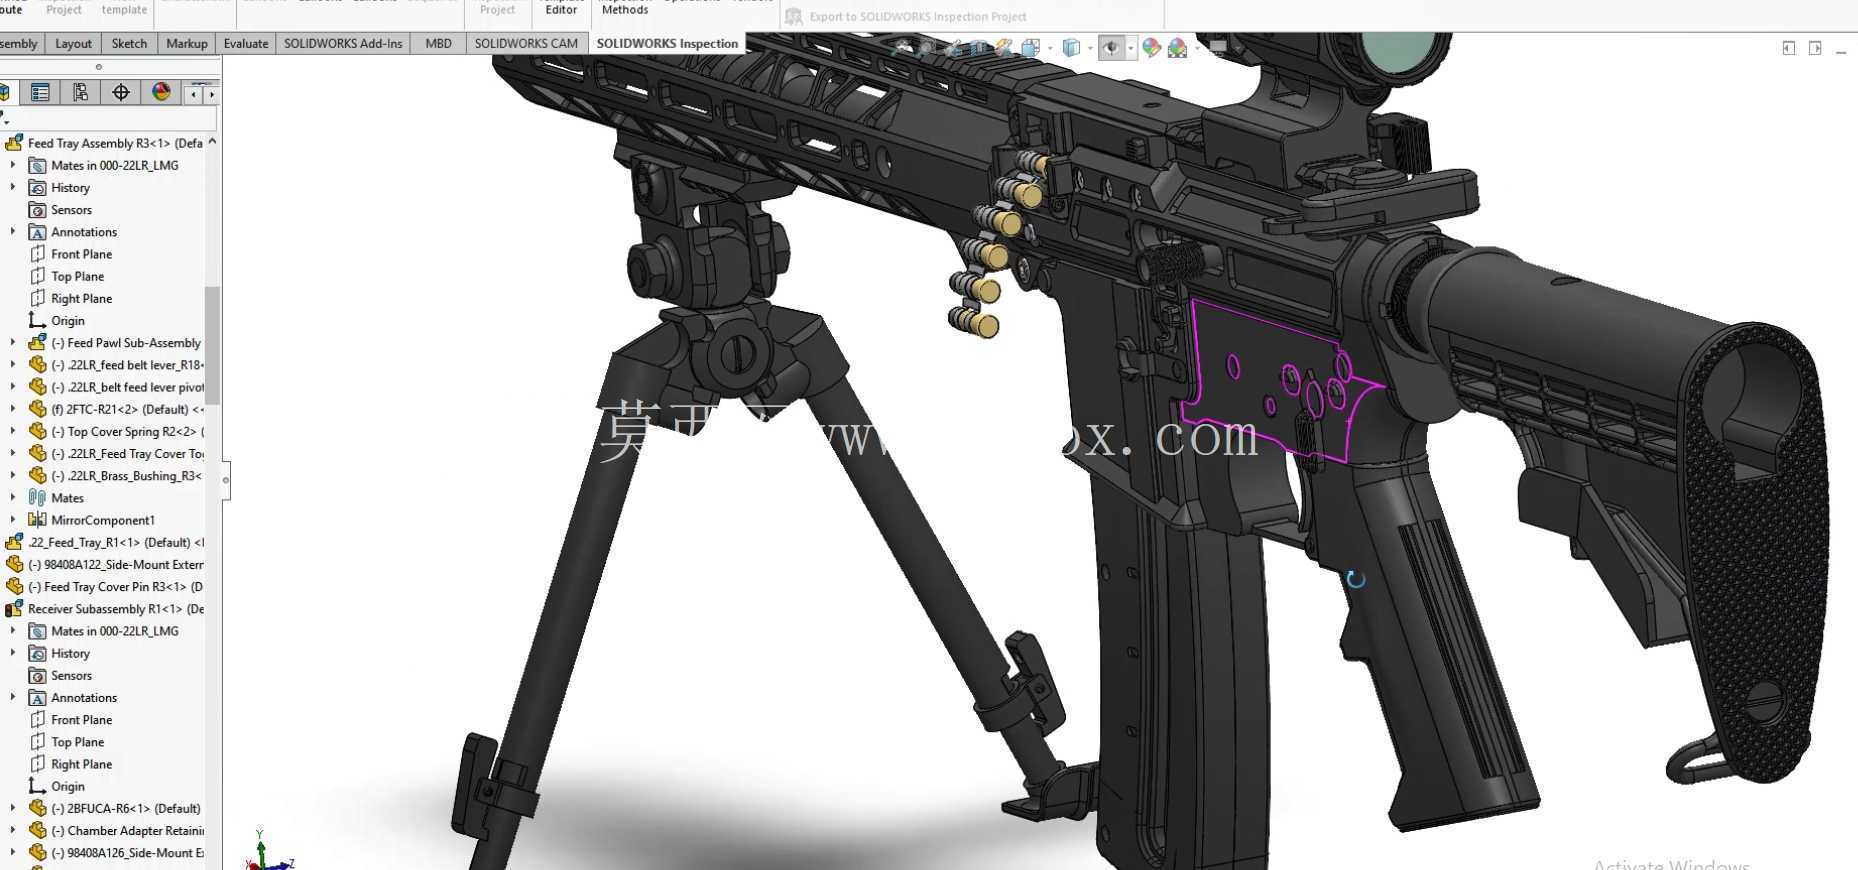1858x870 pixels.
Task: Select .22LR_feed belt lever_R18 component
Action: tap(115, 365)
